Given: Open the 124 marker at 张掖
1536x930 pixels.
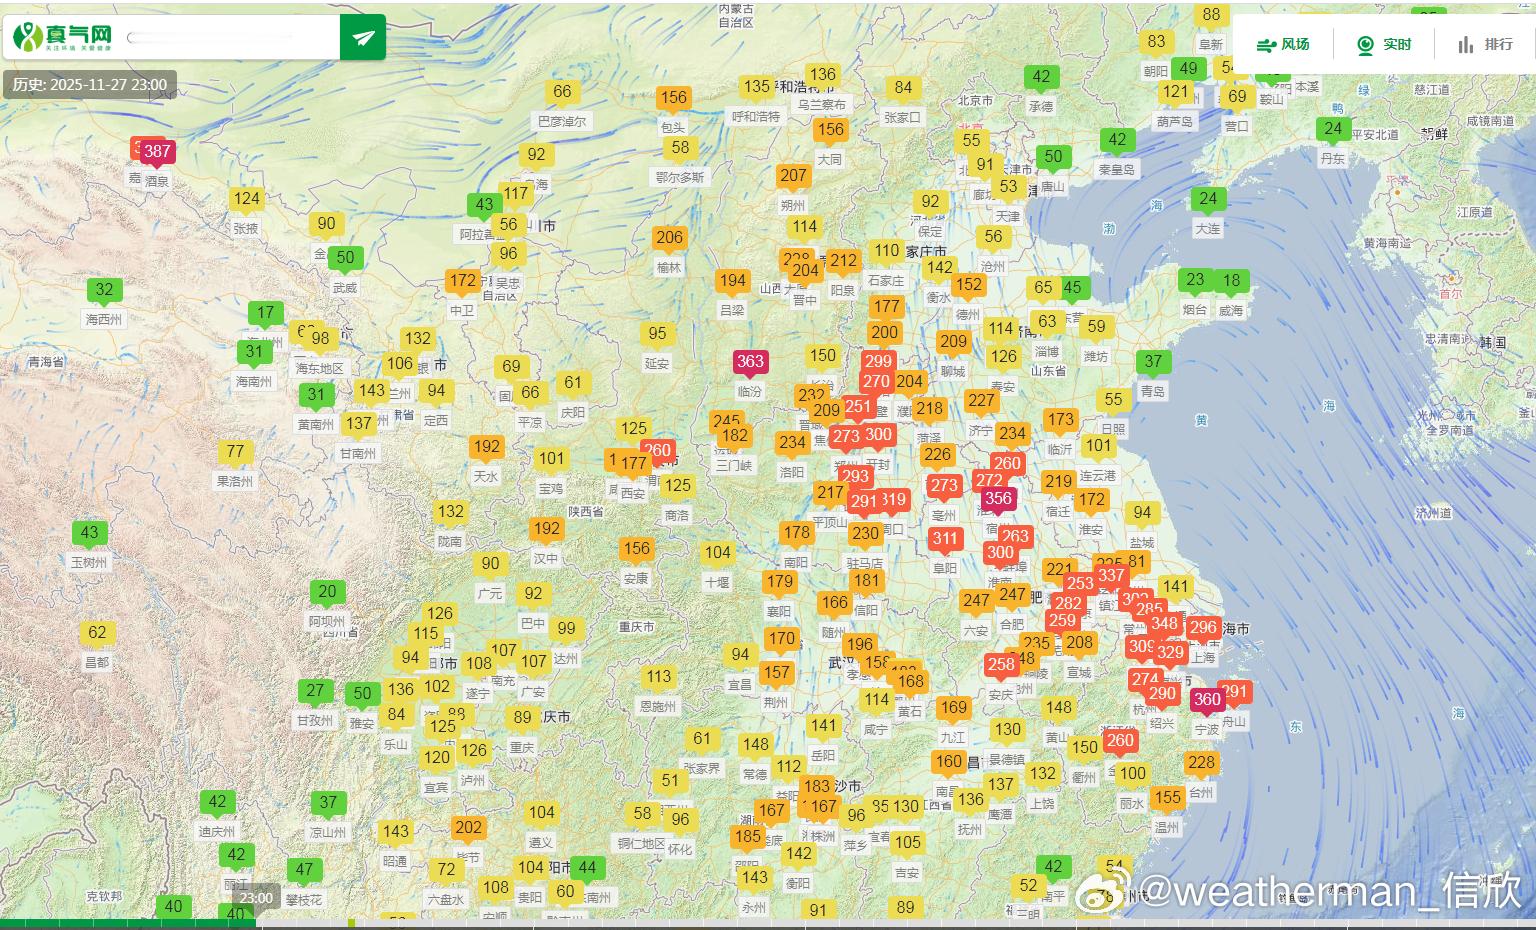Looking at the screenshot, I should [x=247, y=198].
